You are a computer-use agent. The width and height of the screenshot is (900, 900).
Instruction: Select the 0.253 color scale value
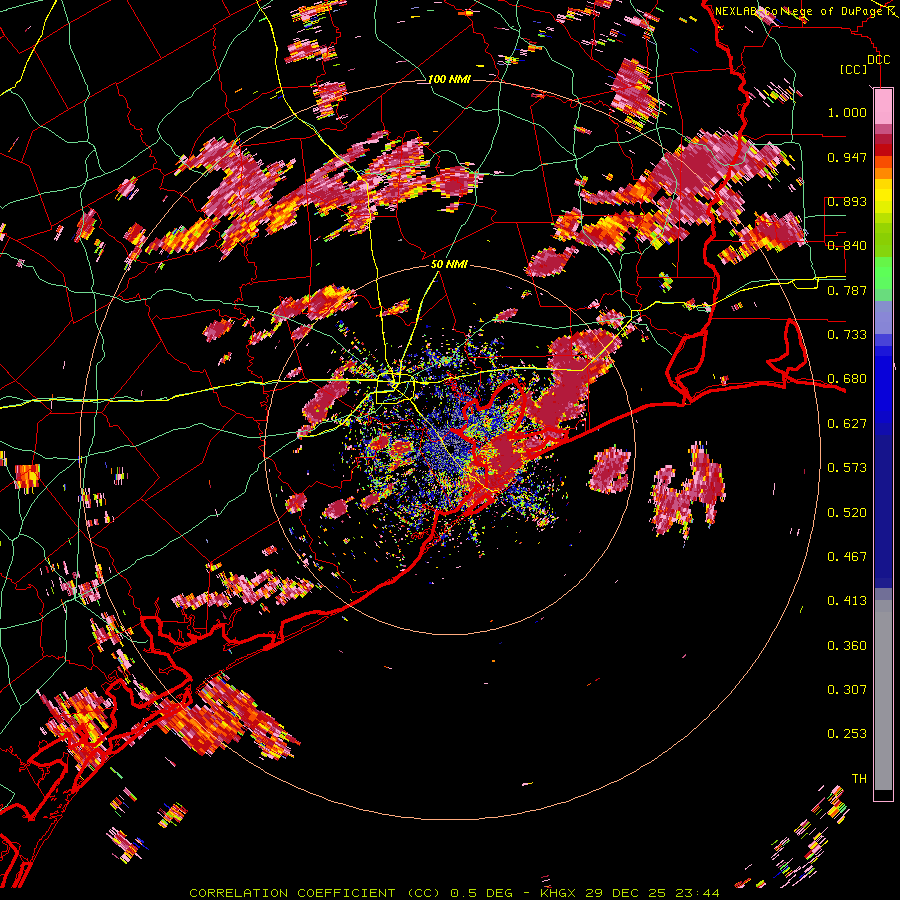(847, 734)
